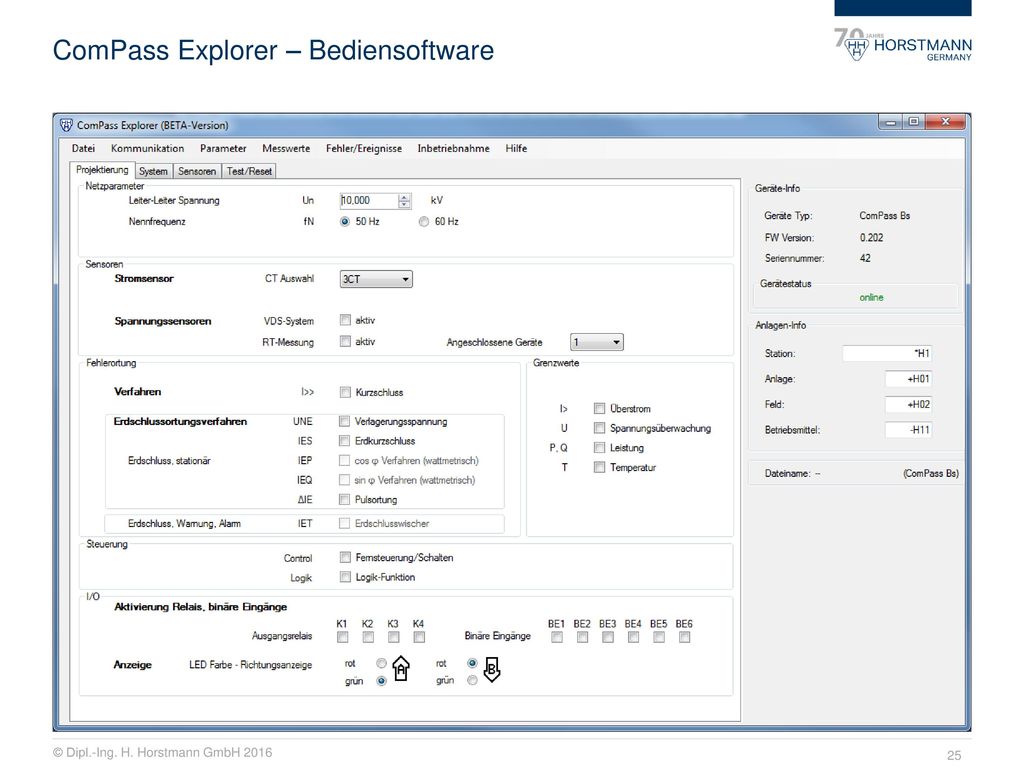Tick the cos φ Verfahren checkbox
Screen dimensions: 1024x768
coord(344,460)
